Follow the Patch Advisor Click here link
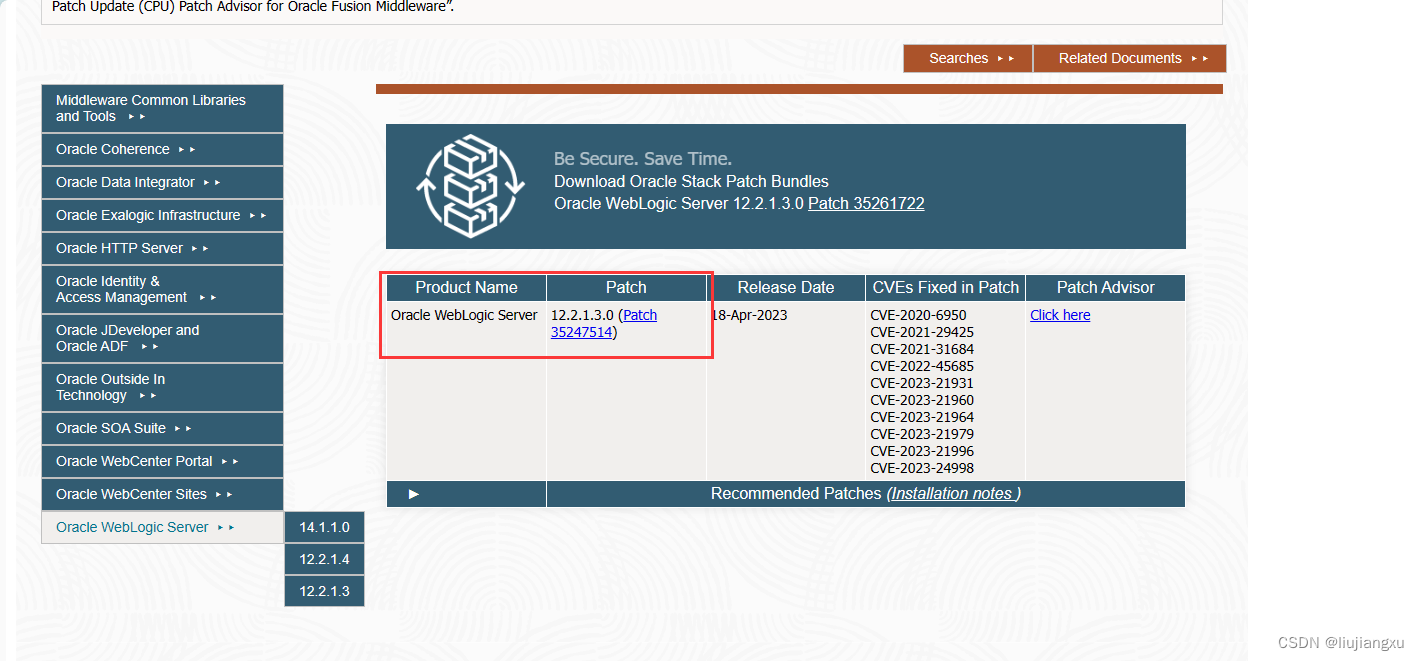This screenshot has width=1419, height=661. (1060, 315)
